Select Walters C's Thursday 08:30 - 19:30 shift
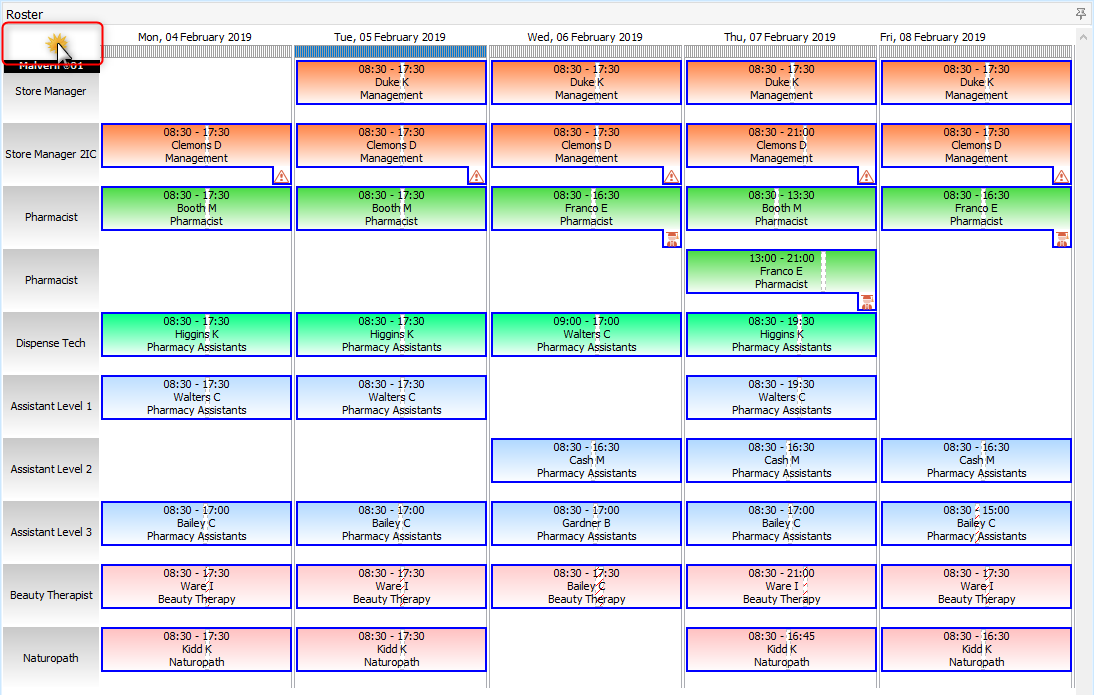Viewport: 1094px width, 695px height. (781, 397)
